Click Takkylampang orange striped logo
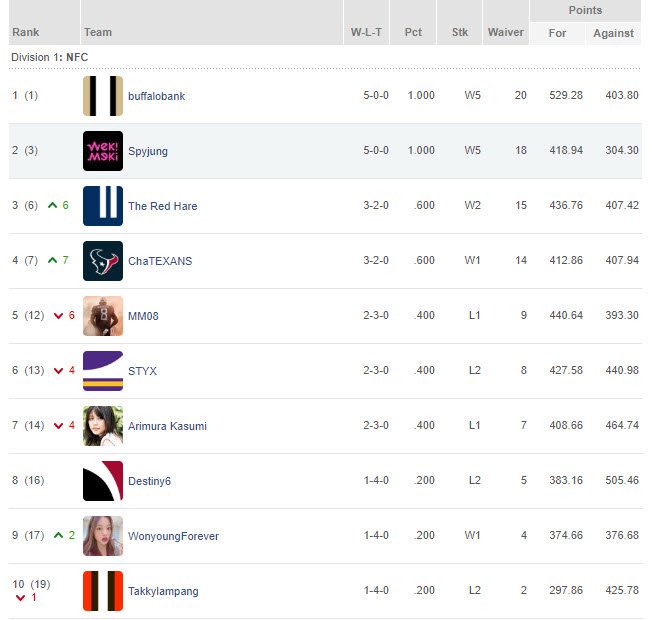The height and width of the screenshot is (620, 652). click(x=103, y=591)
